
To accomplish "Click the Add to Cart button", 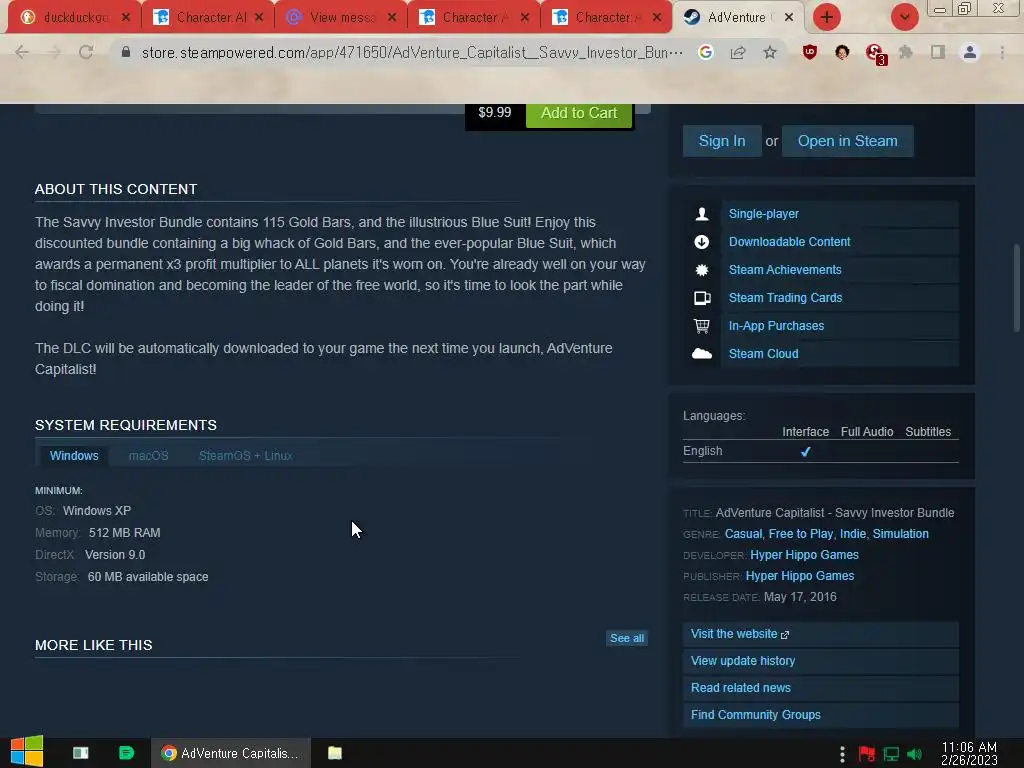I will coord(579,113).
